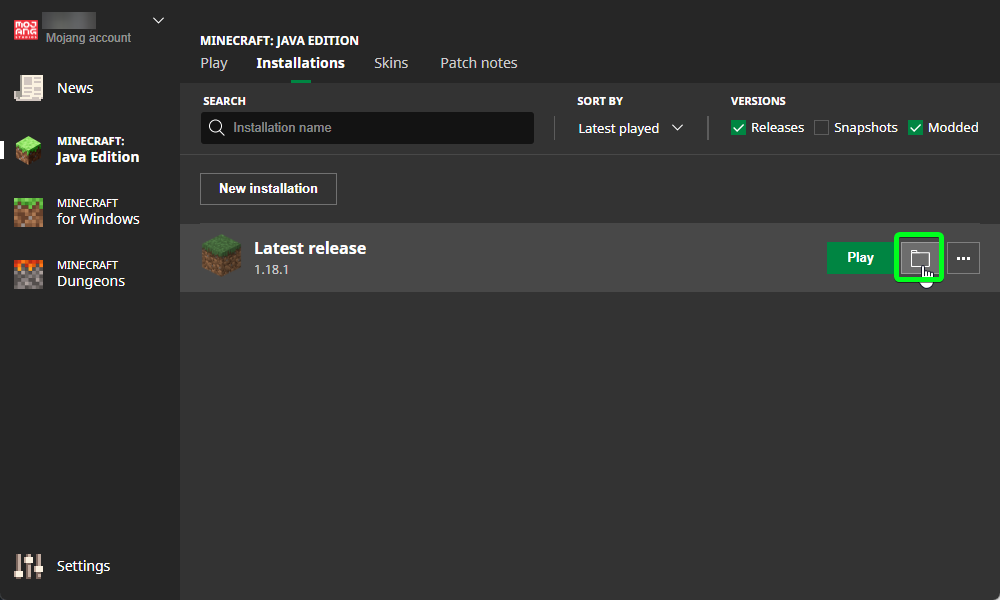
Task: Click the Latest release installation title
Action: (310, 248)
